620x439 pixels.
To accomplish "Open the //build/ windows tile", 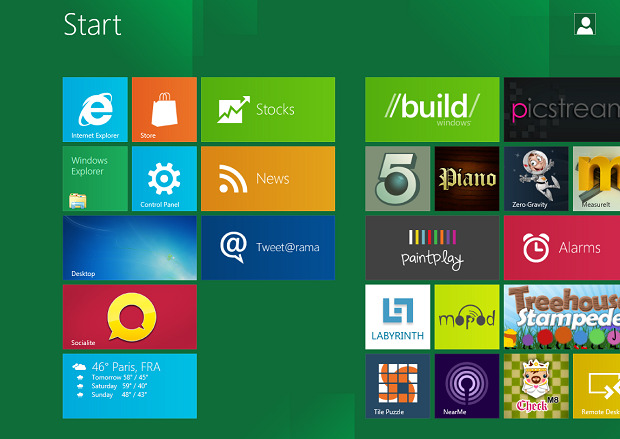I will [432, 109].
